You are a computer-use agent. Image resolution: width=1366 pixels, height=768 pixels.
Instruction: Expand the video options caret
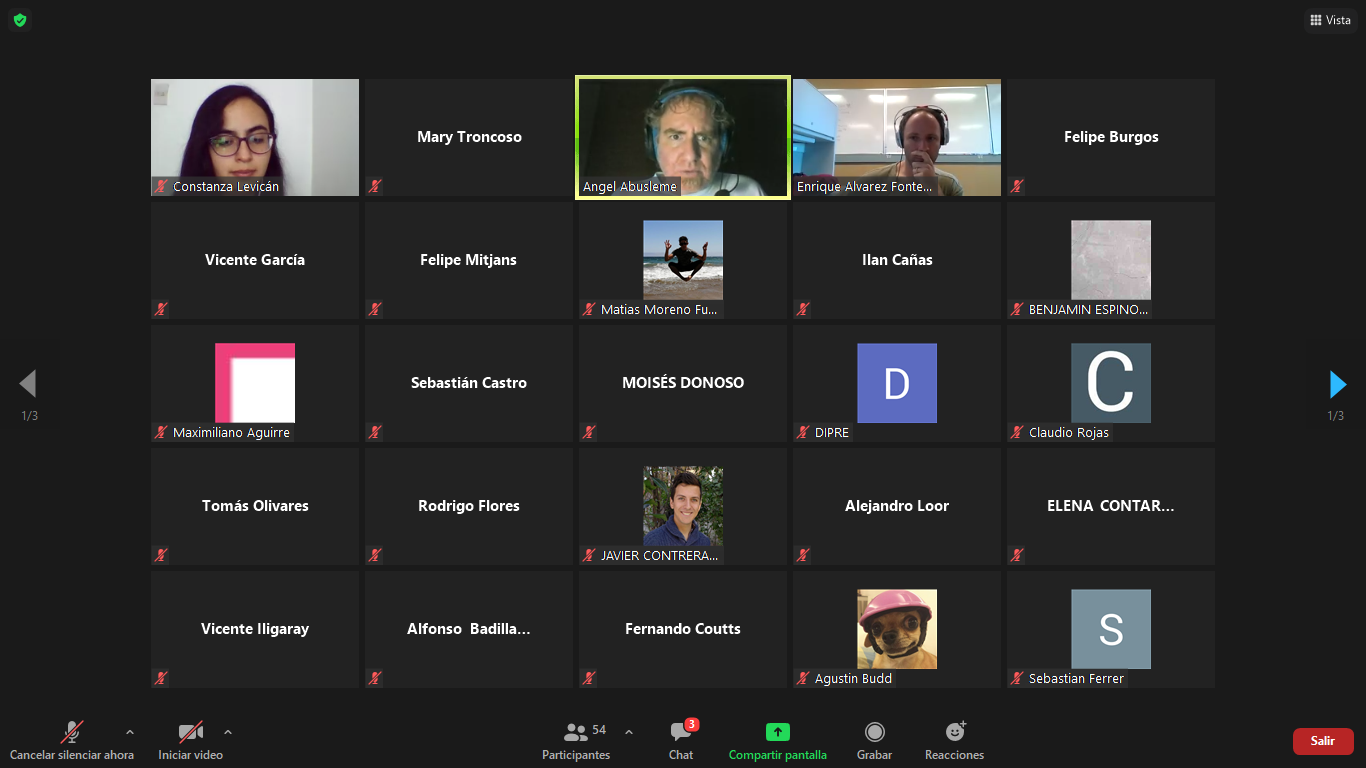point(228,732)
